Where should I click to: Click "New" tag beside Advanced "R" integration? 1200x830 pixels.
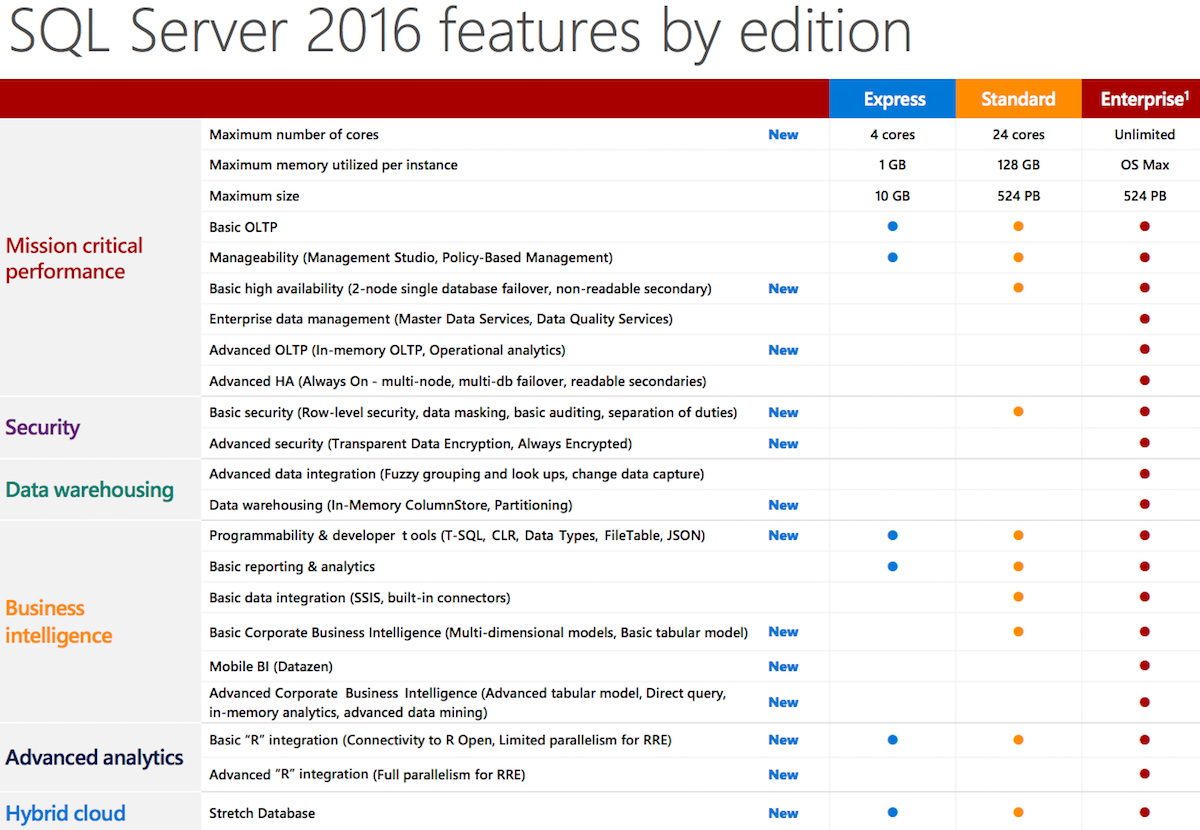point(783,774)
